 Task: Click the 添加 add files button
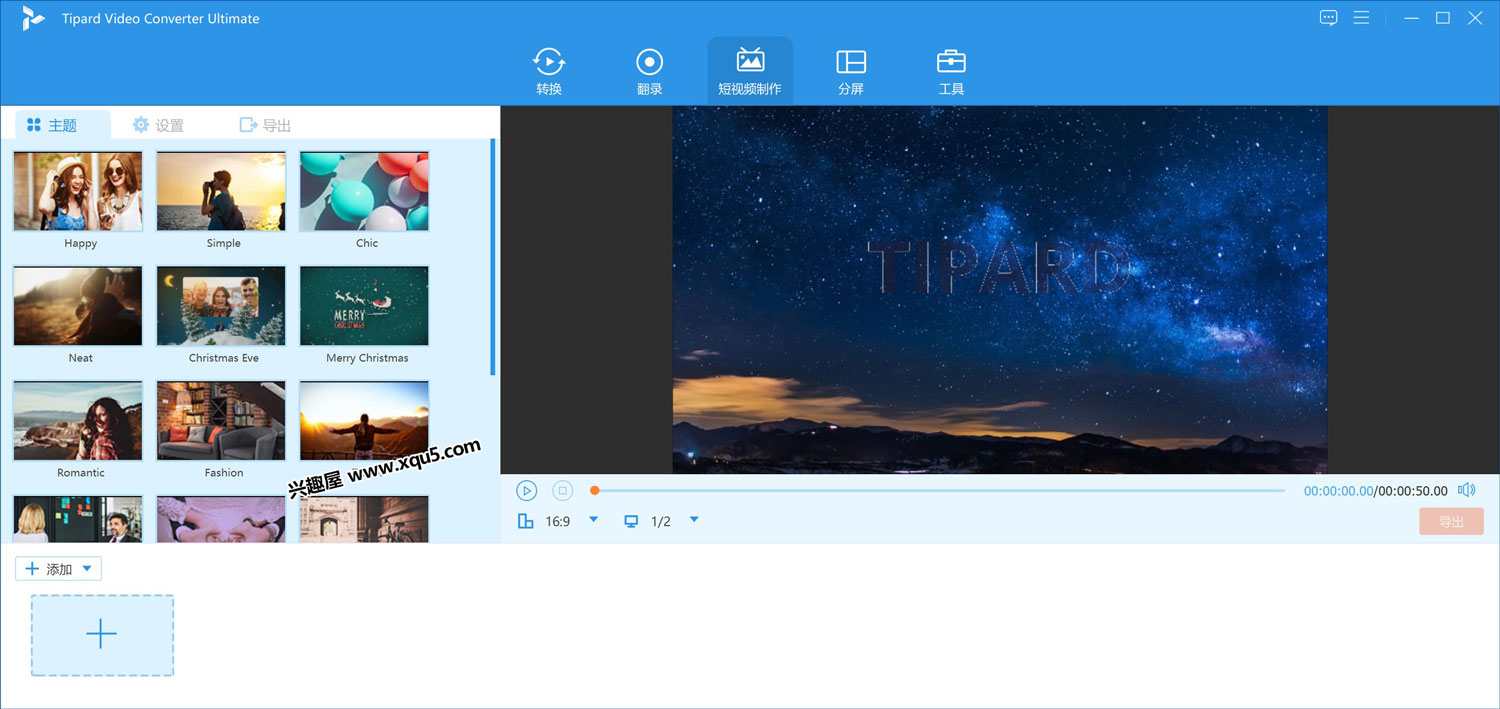point(49,569)
